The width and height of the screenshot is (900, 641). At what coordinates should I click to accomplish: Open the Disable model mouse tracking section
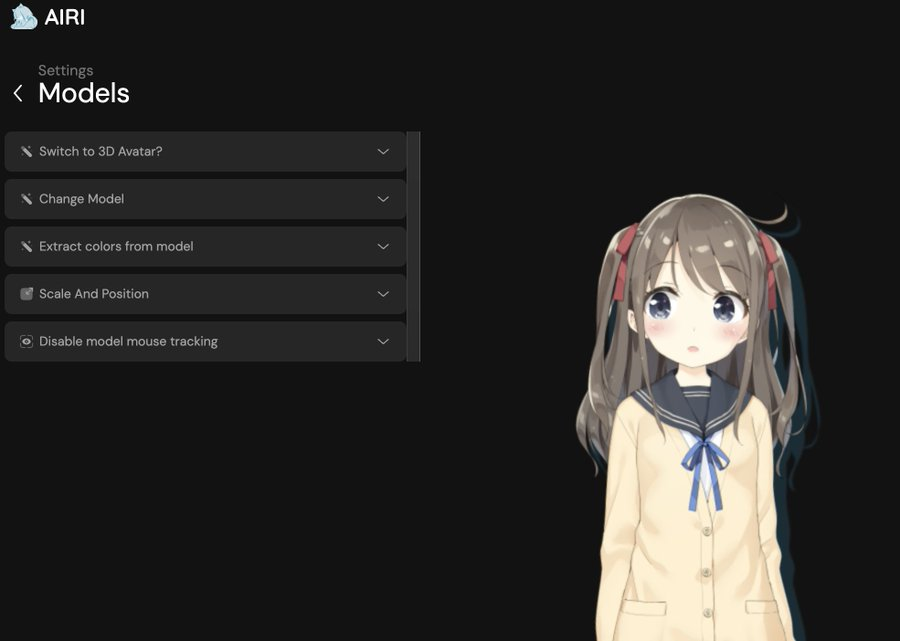tap(205, 341)
